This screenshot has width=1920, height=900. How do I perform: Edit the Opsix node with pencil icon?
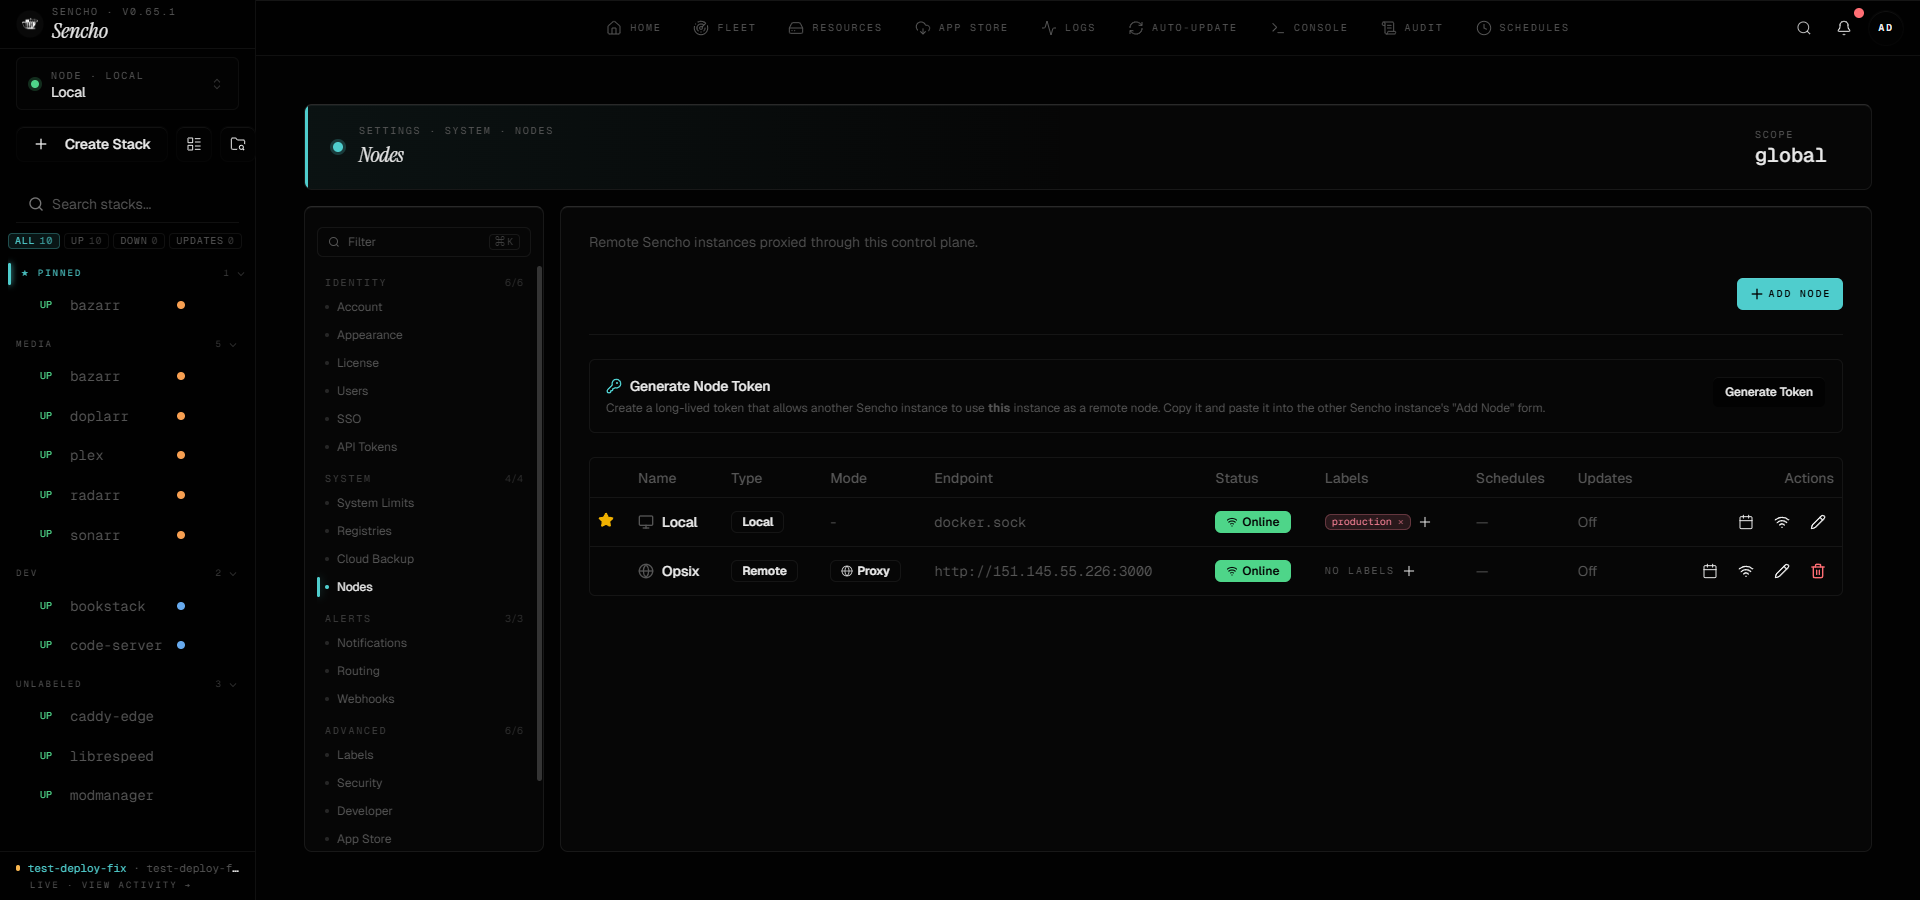[x=1782, y=571]
